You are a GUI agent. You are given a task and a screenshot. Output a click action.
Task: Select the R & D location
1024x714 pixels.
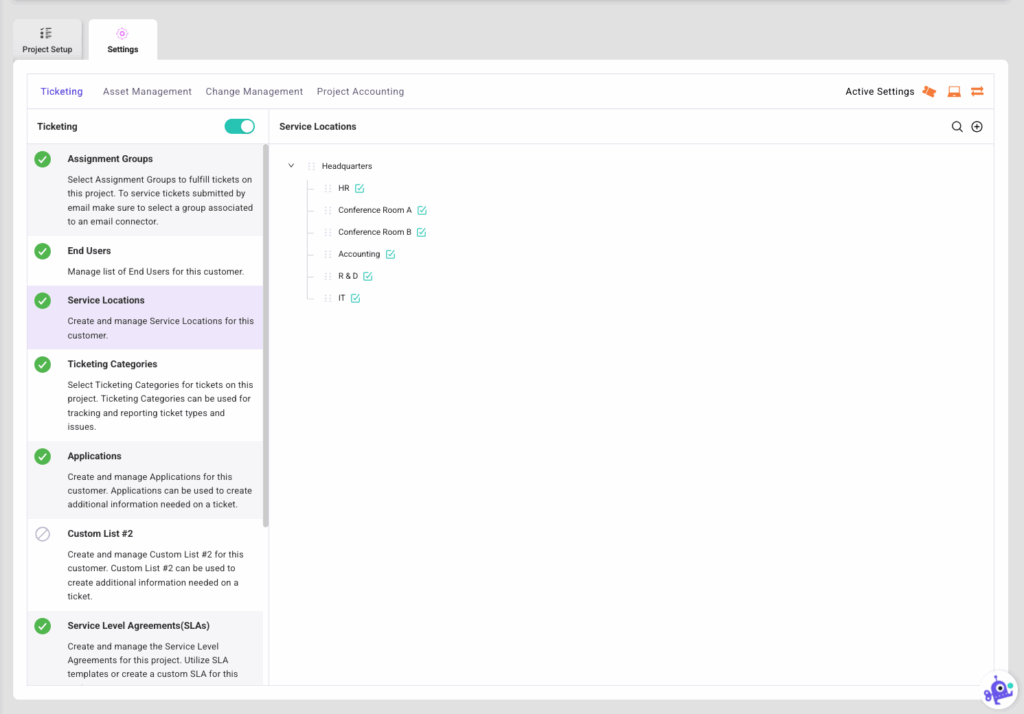coord(347,276)
